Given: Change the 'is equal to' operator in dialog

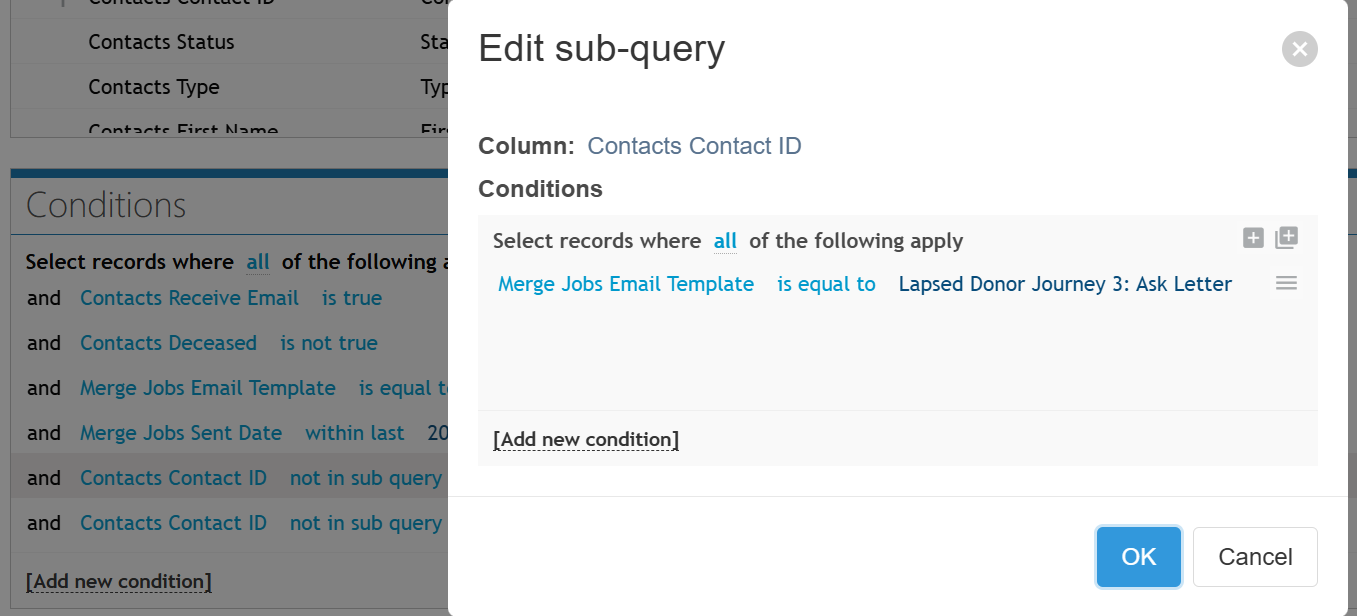Looking at the screenshot, I should click(826, 284).
